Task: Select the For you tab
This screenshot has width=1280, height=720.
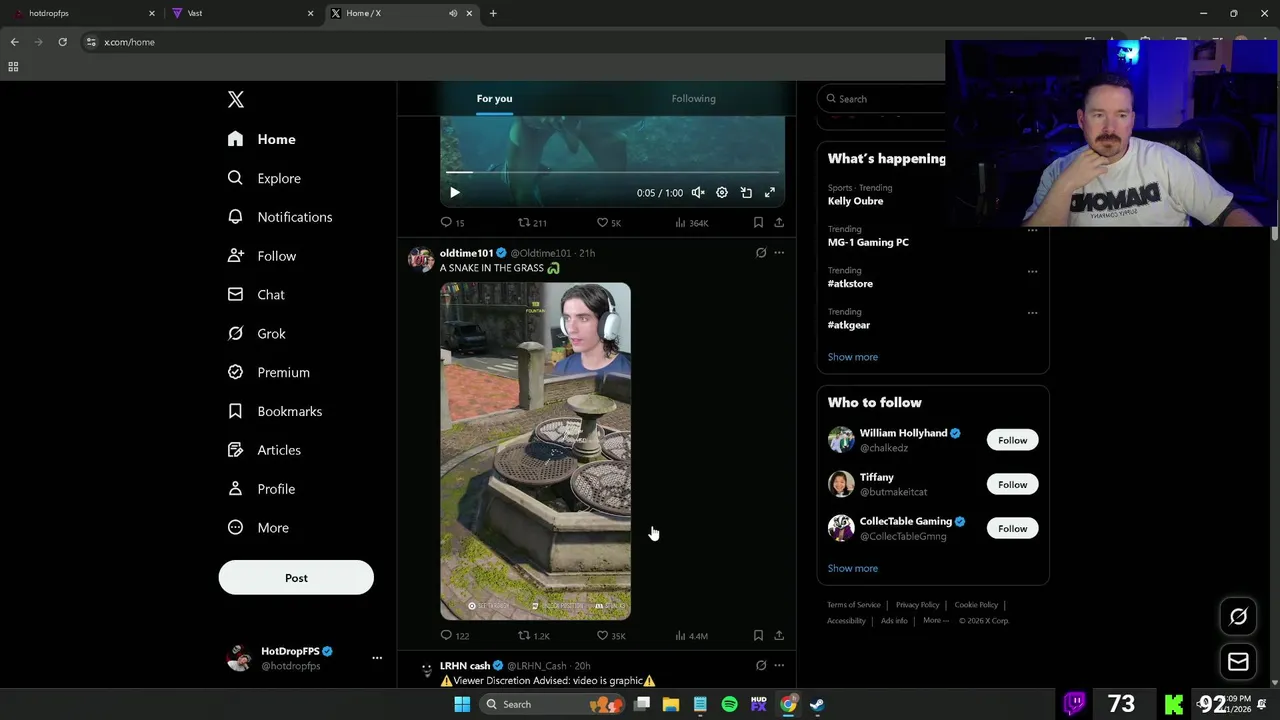Action: [x=494, y=99]
